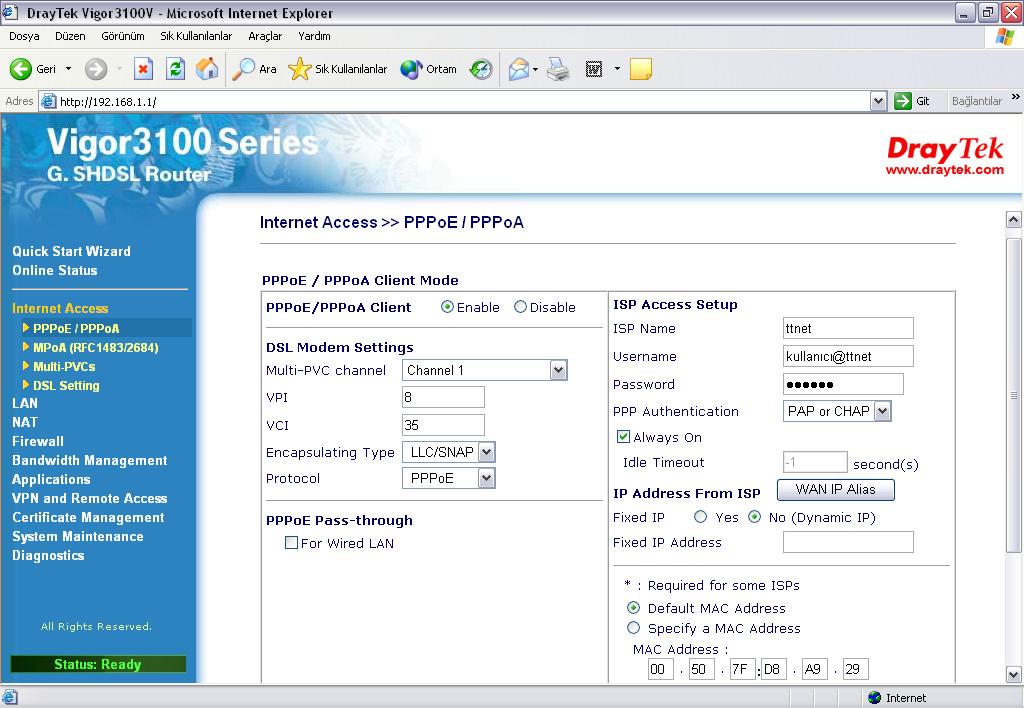This screenshot has width=1024, height=708.
Task: Open the Araçlar menu
Action: point(265,36)
